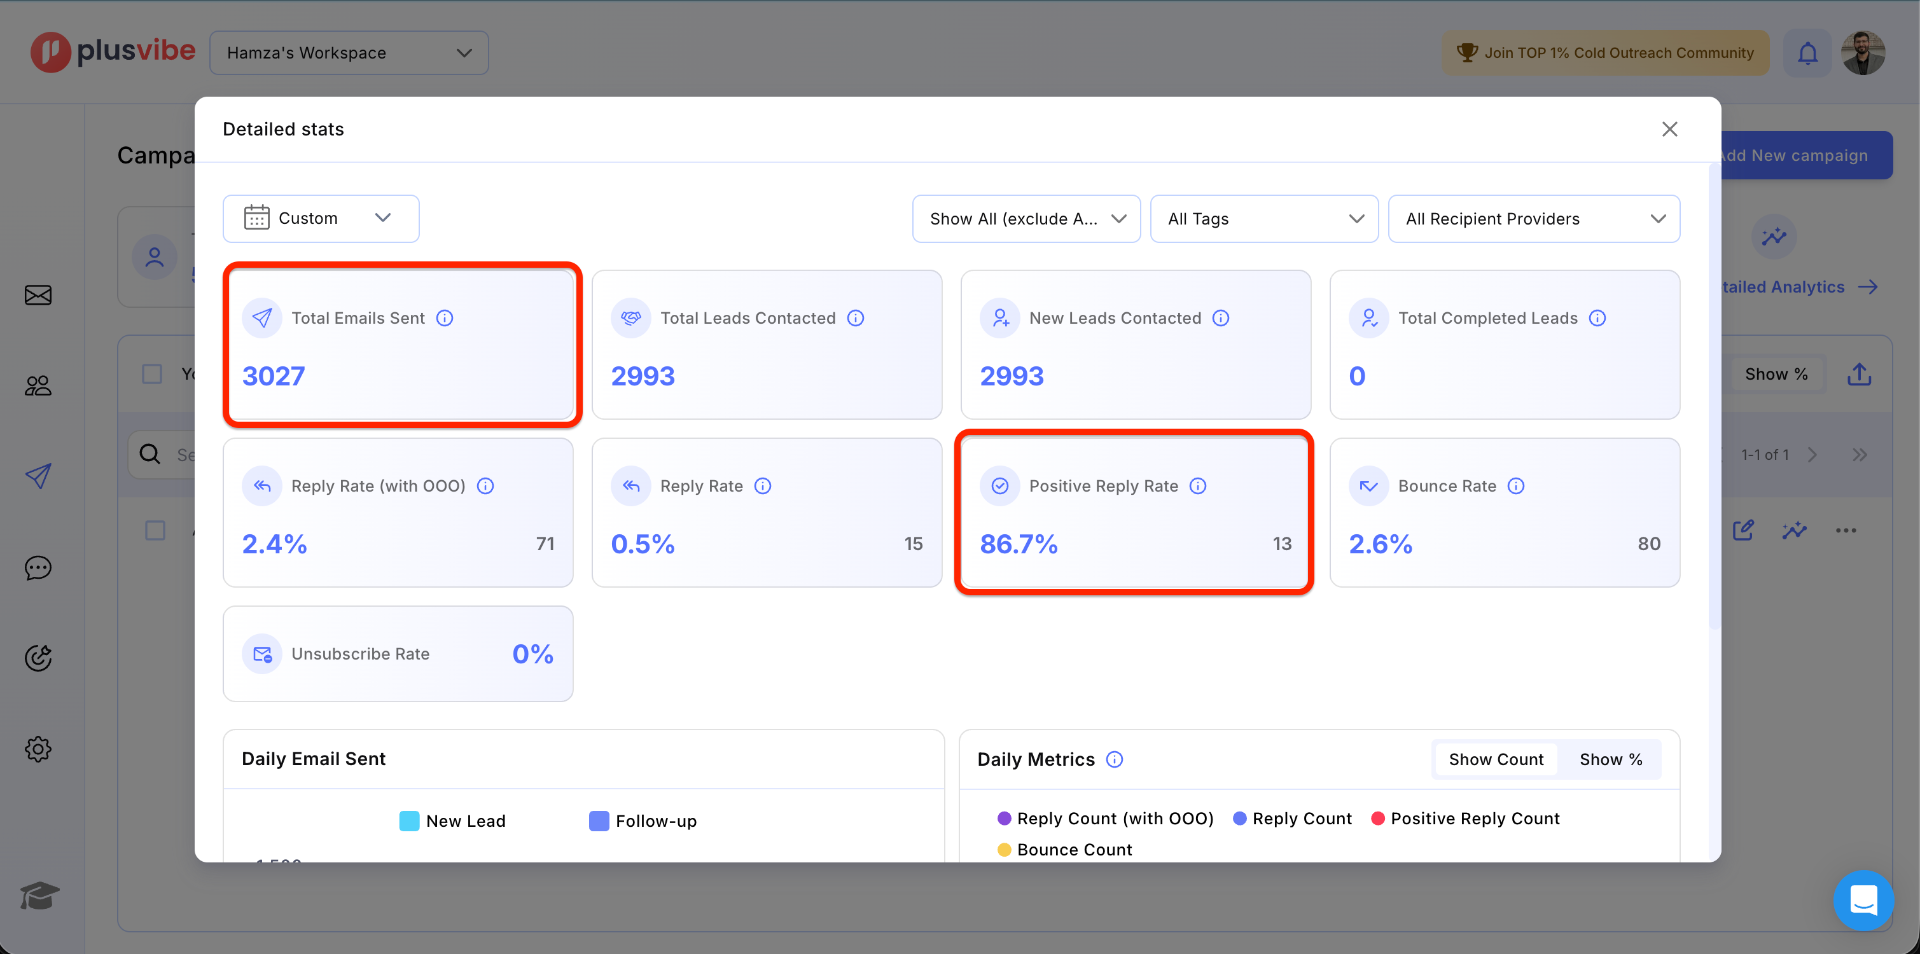Click the search magnifier icon
The image size is (1920, 954).
tap(150, 454)
